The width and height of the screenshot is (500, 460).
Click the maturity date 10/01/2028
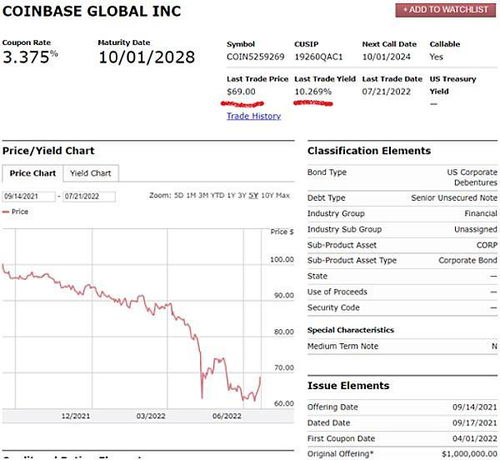coord(147,57)
